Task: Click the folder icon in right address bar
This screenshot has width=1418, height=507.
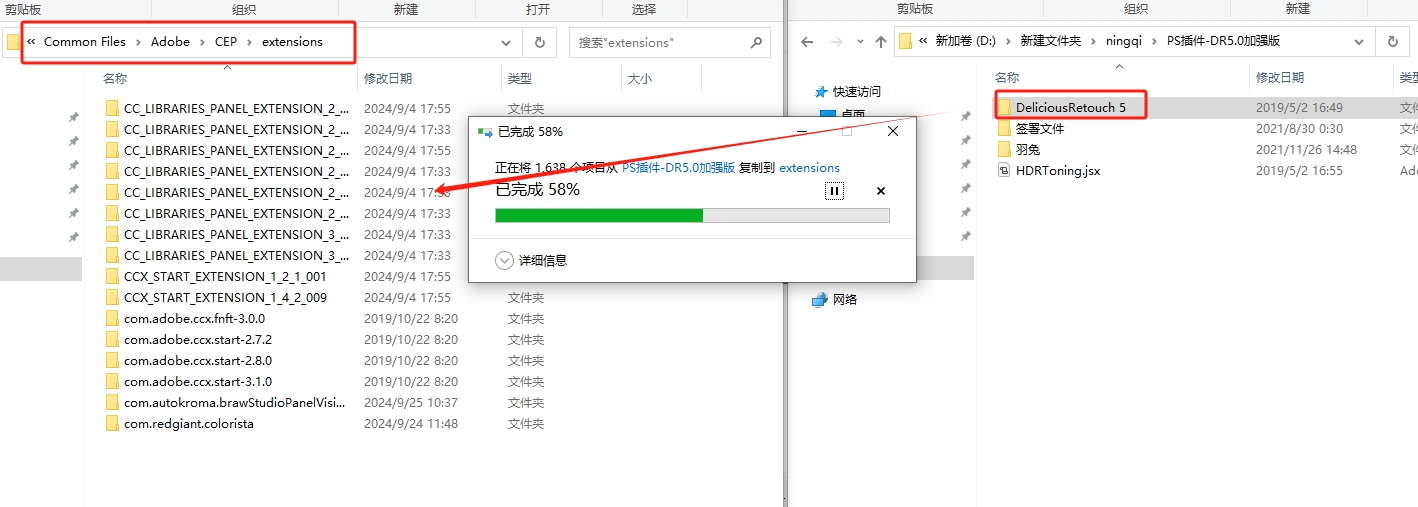Action: 905,42
